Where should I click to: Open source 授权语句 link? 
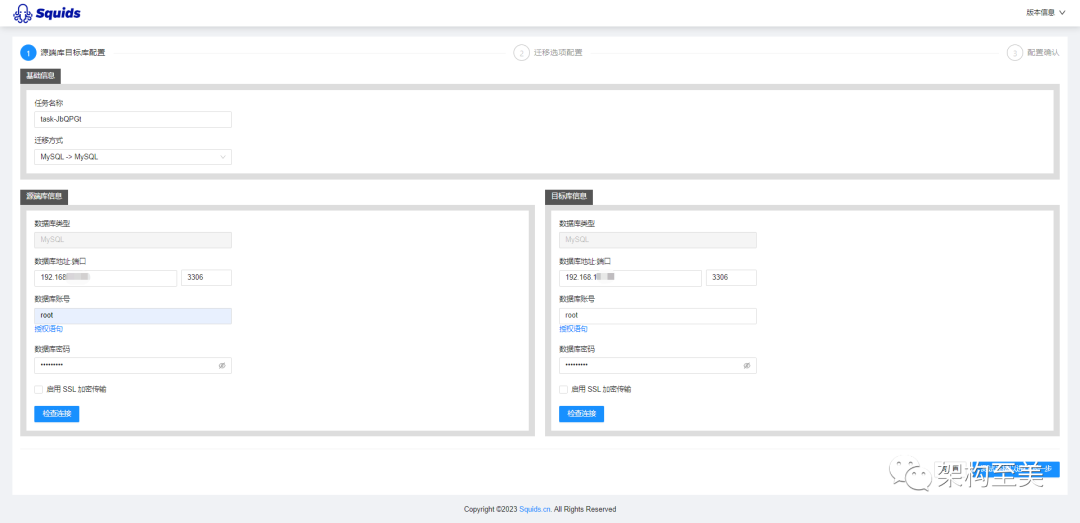click(49, 329)
